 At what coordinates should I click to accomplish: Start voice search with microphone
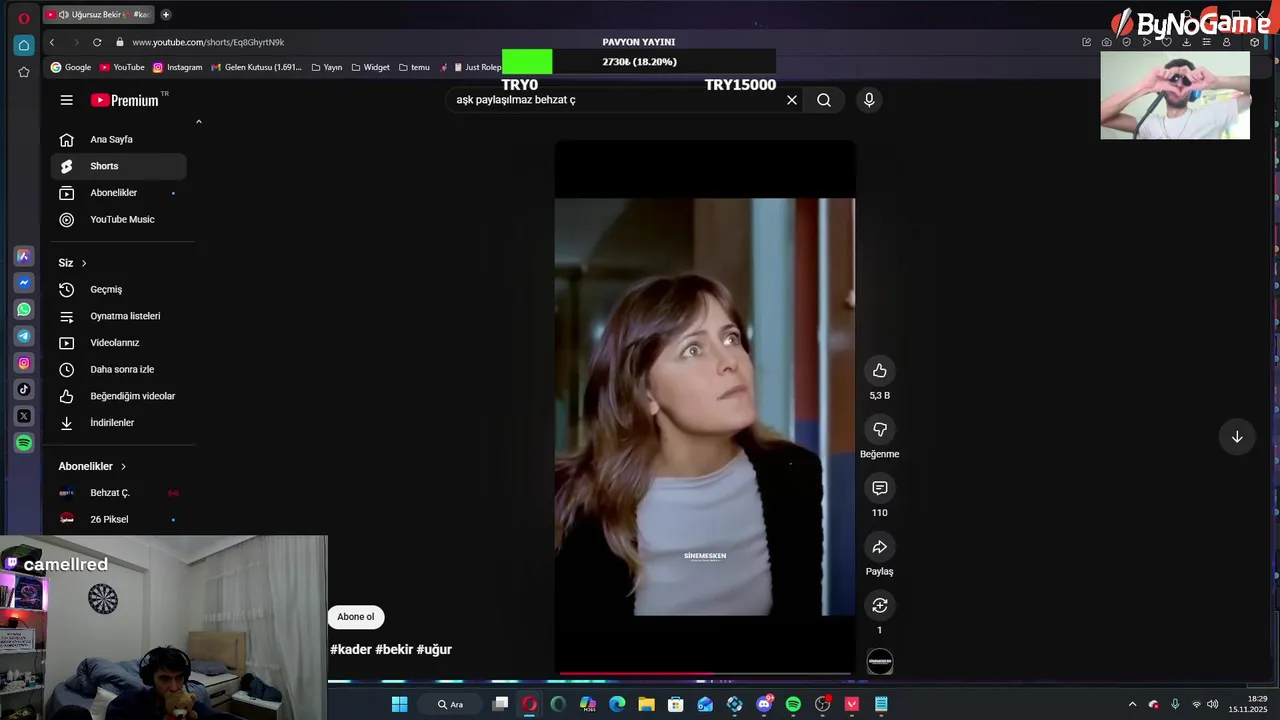point(869,100)
